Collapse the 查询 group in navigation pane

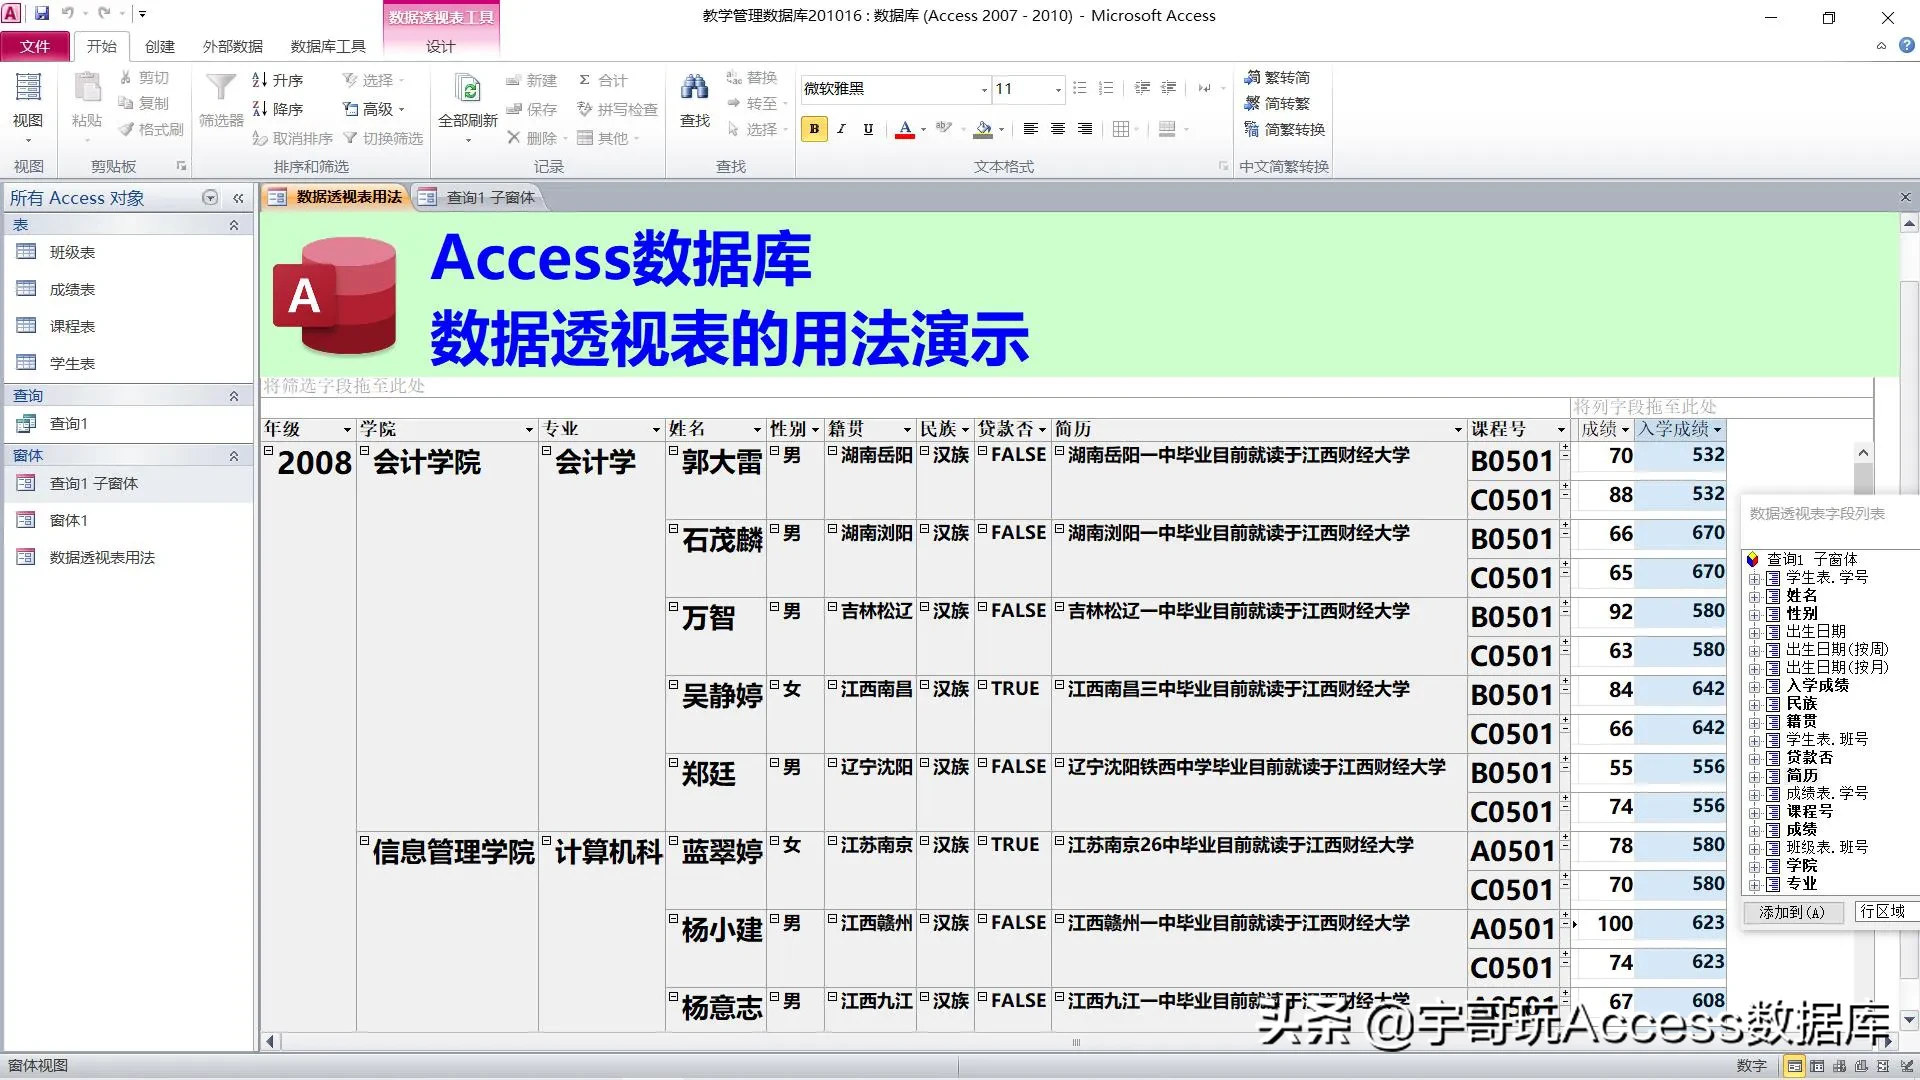(234, 396)
